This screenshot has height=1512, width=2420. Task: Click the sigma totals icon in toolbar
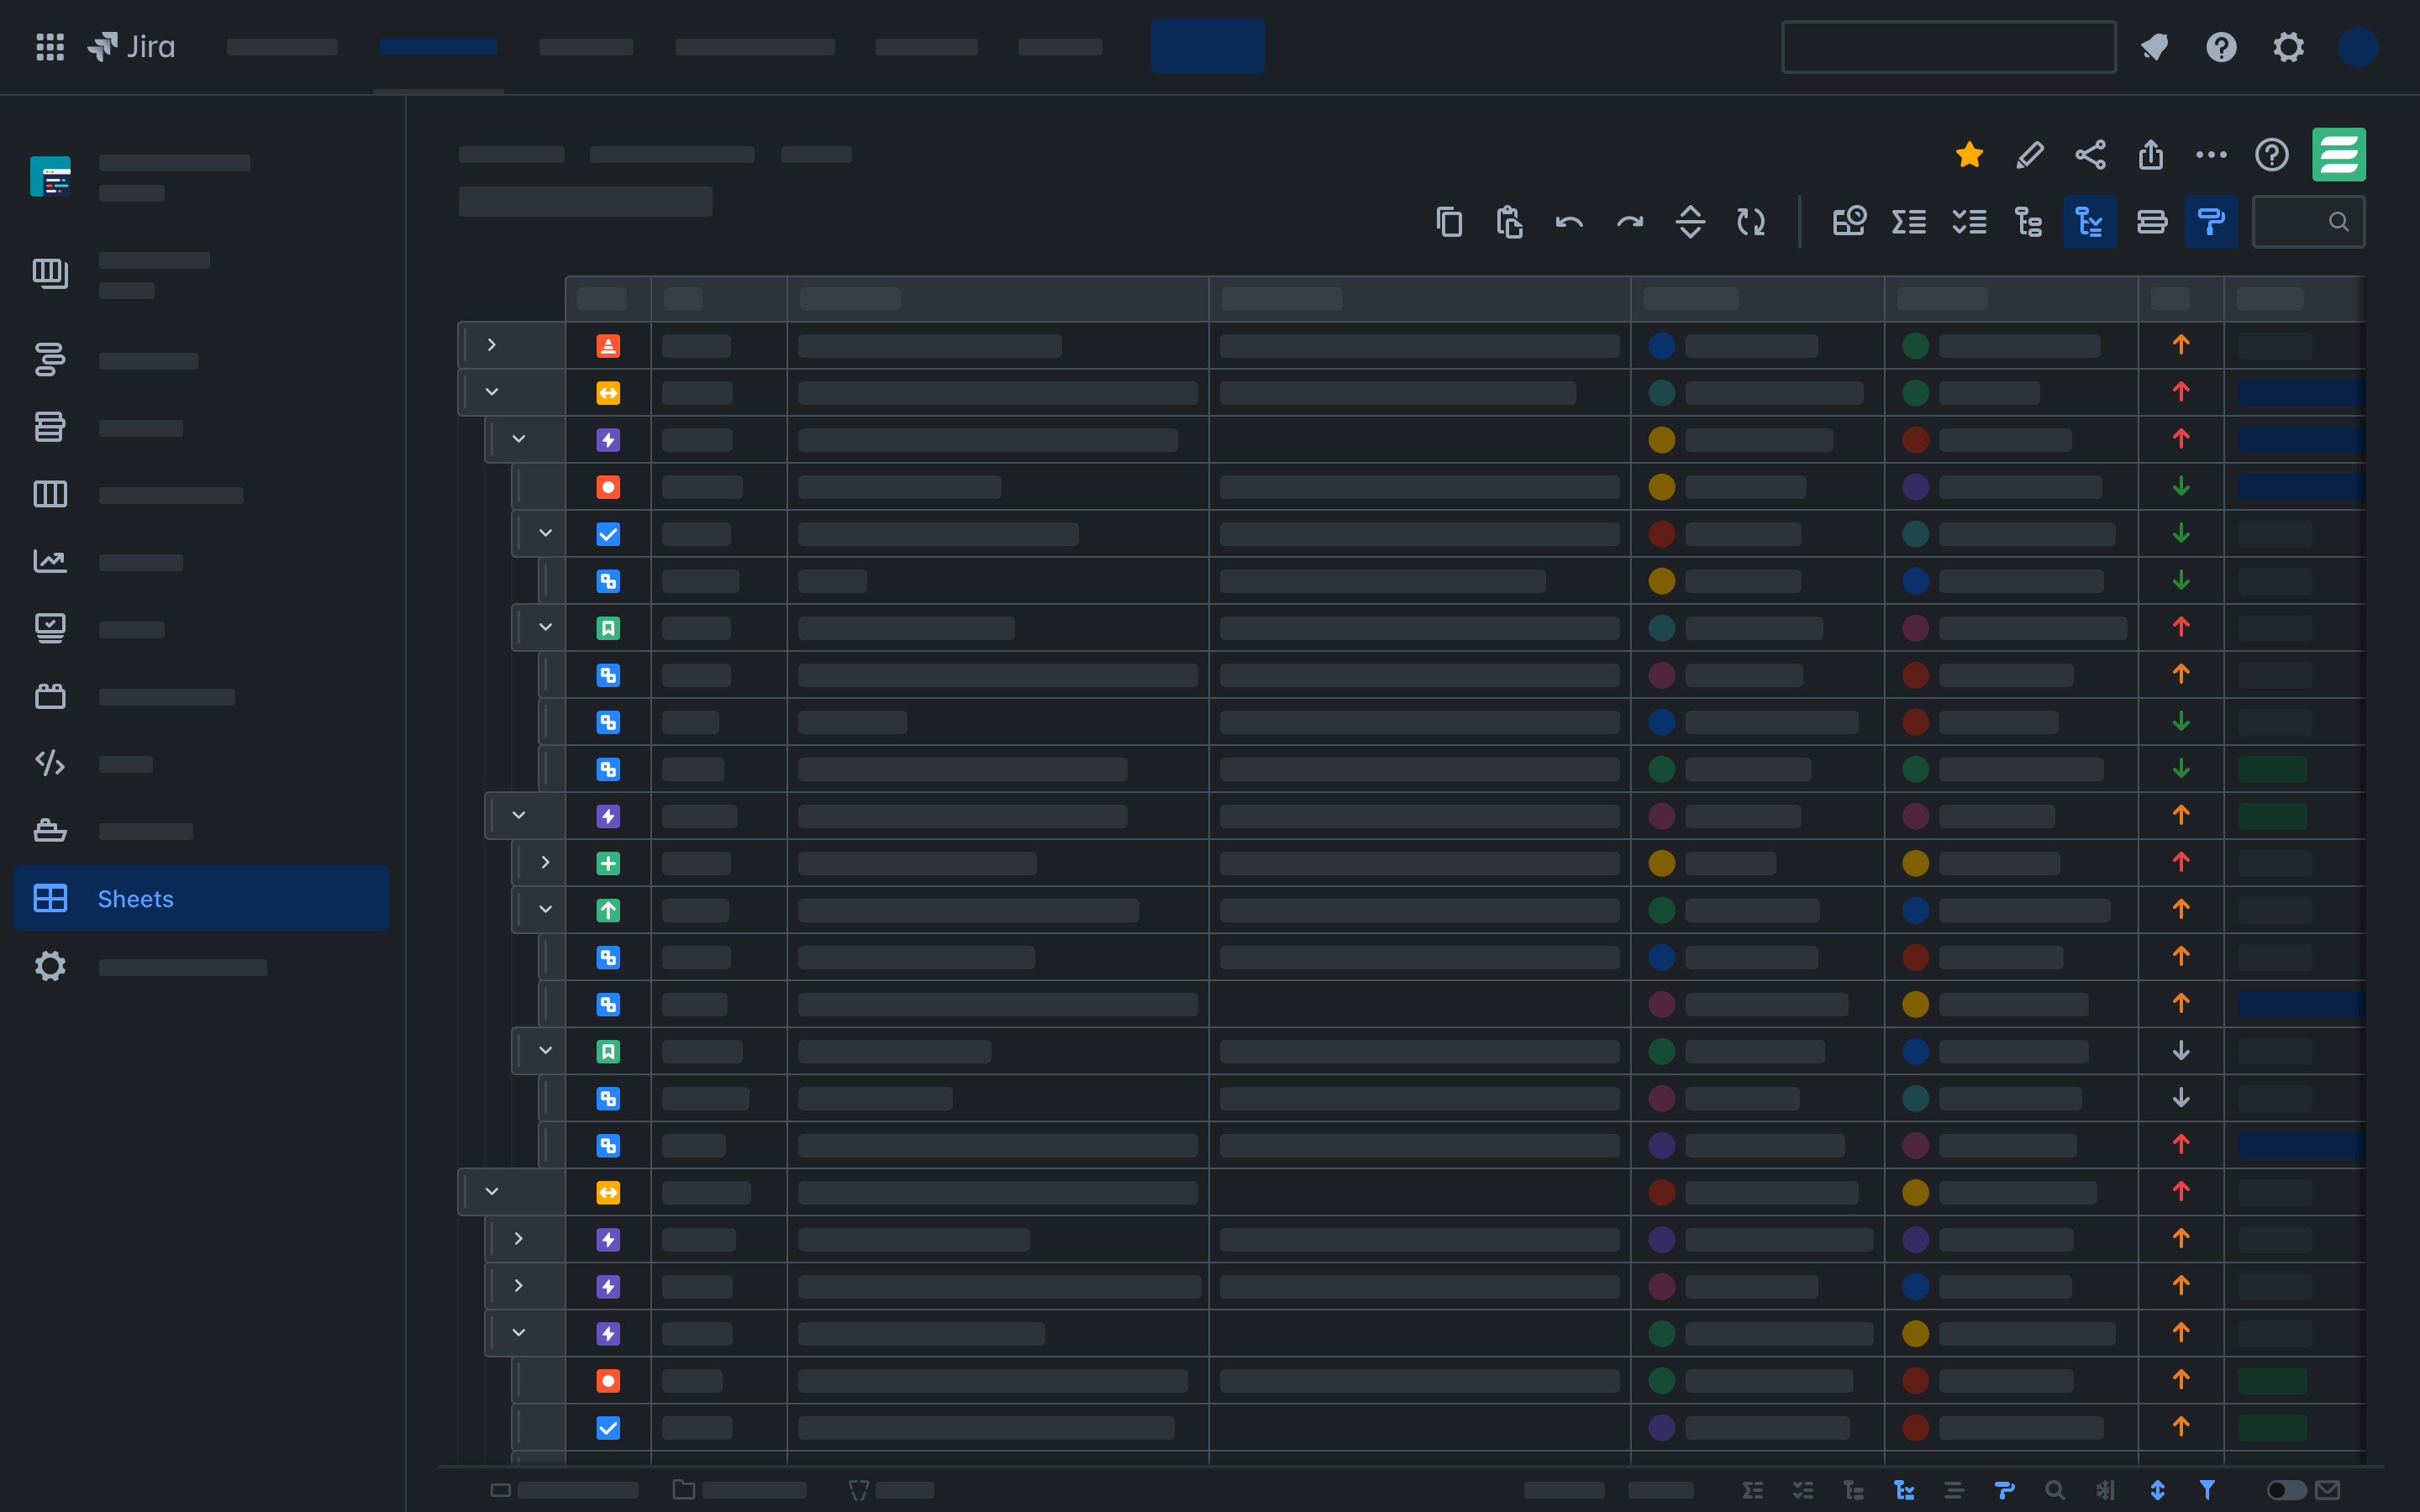click(x=1908, y=222)
